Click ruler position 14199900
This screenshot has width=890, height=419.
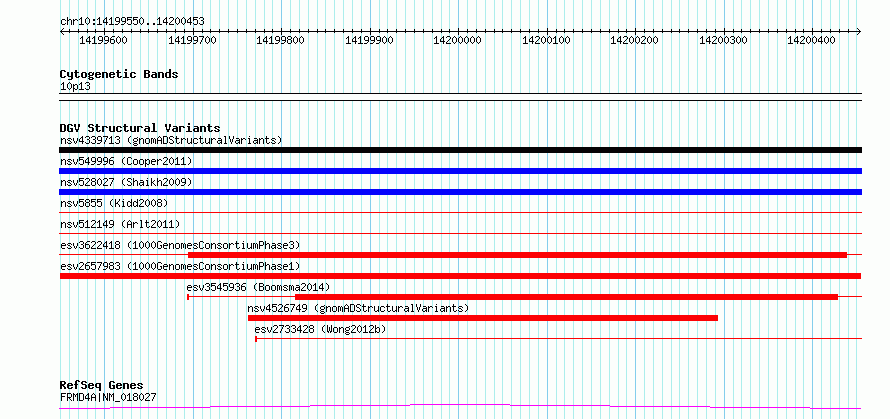[x=370, y=40]
